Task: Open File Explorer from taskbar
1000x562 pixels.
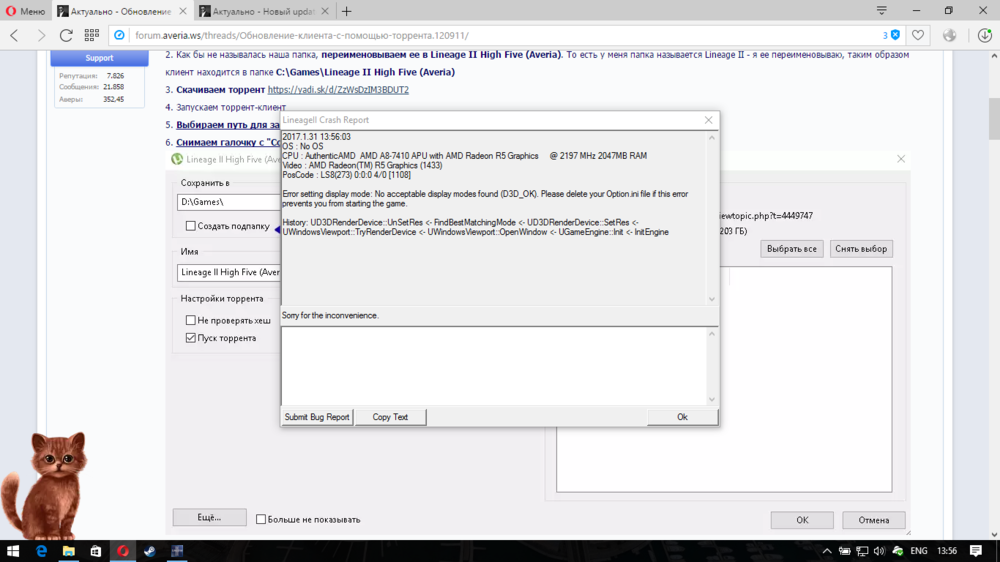Action: (69, 551)
